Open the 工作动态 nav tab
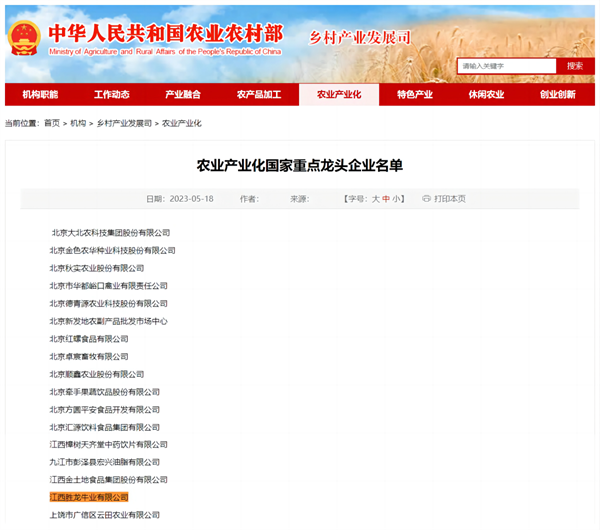600x530 pixels. 112,95
